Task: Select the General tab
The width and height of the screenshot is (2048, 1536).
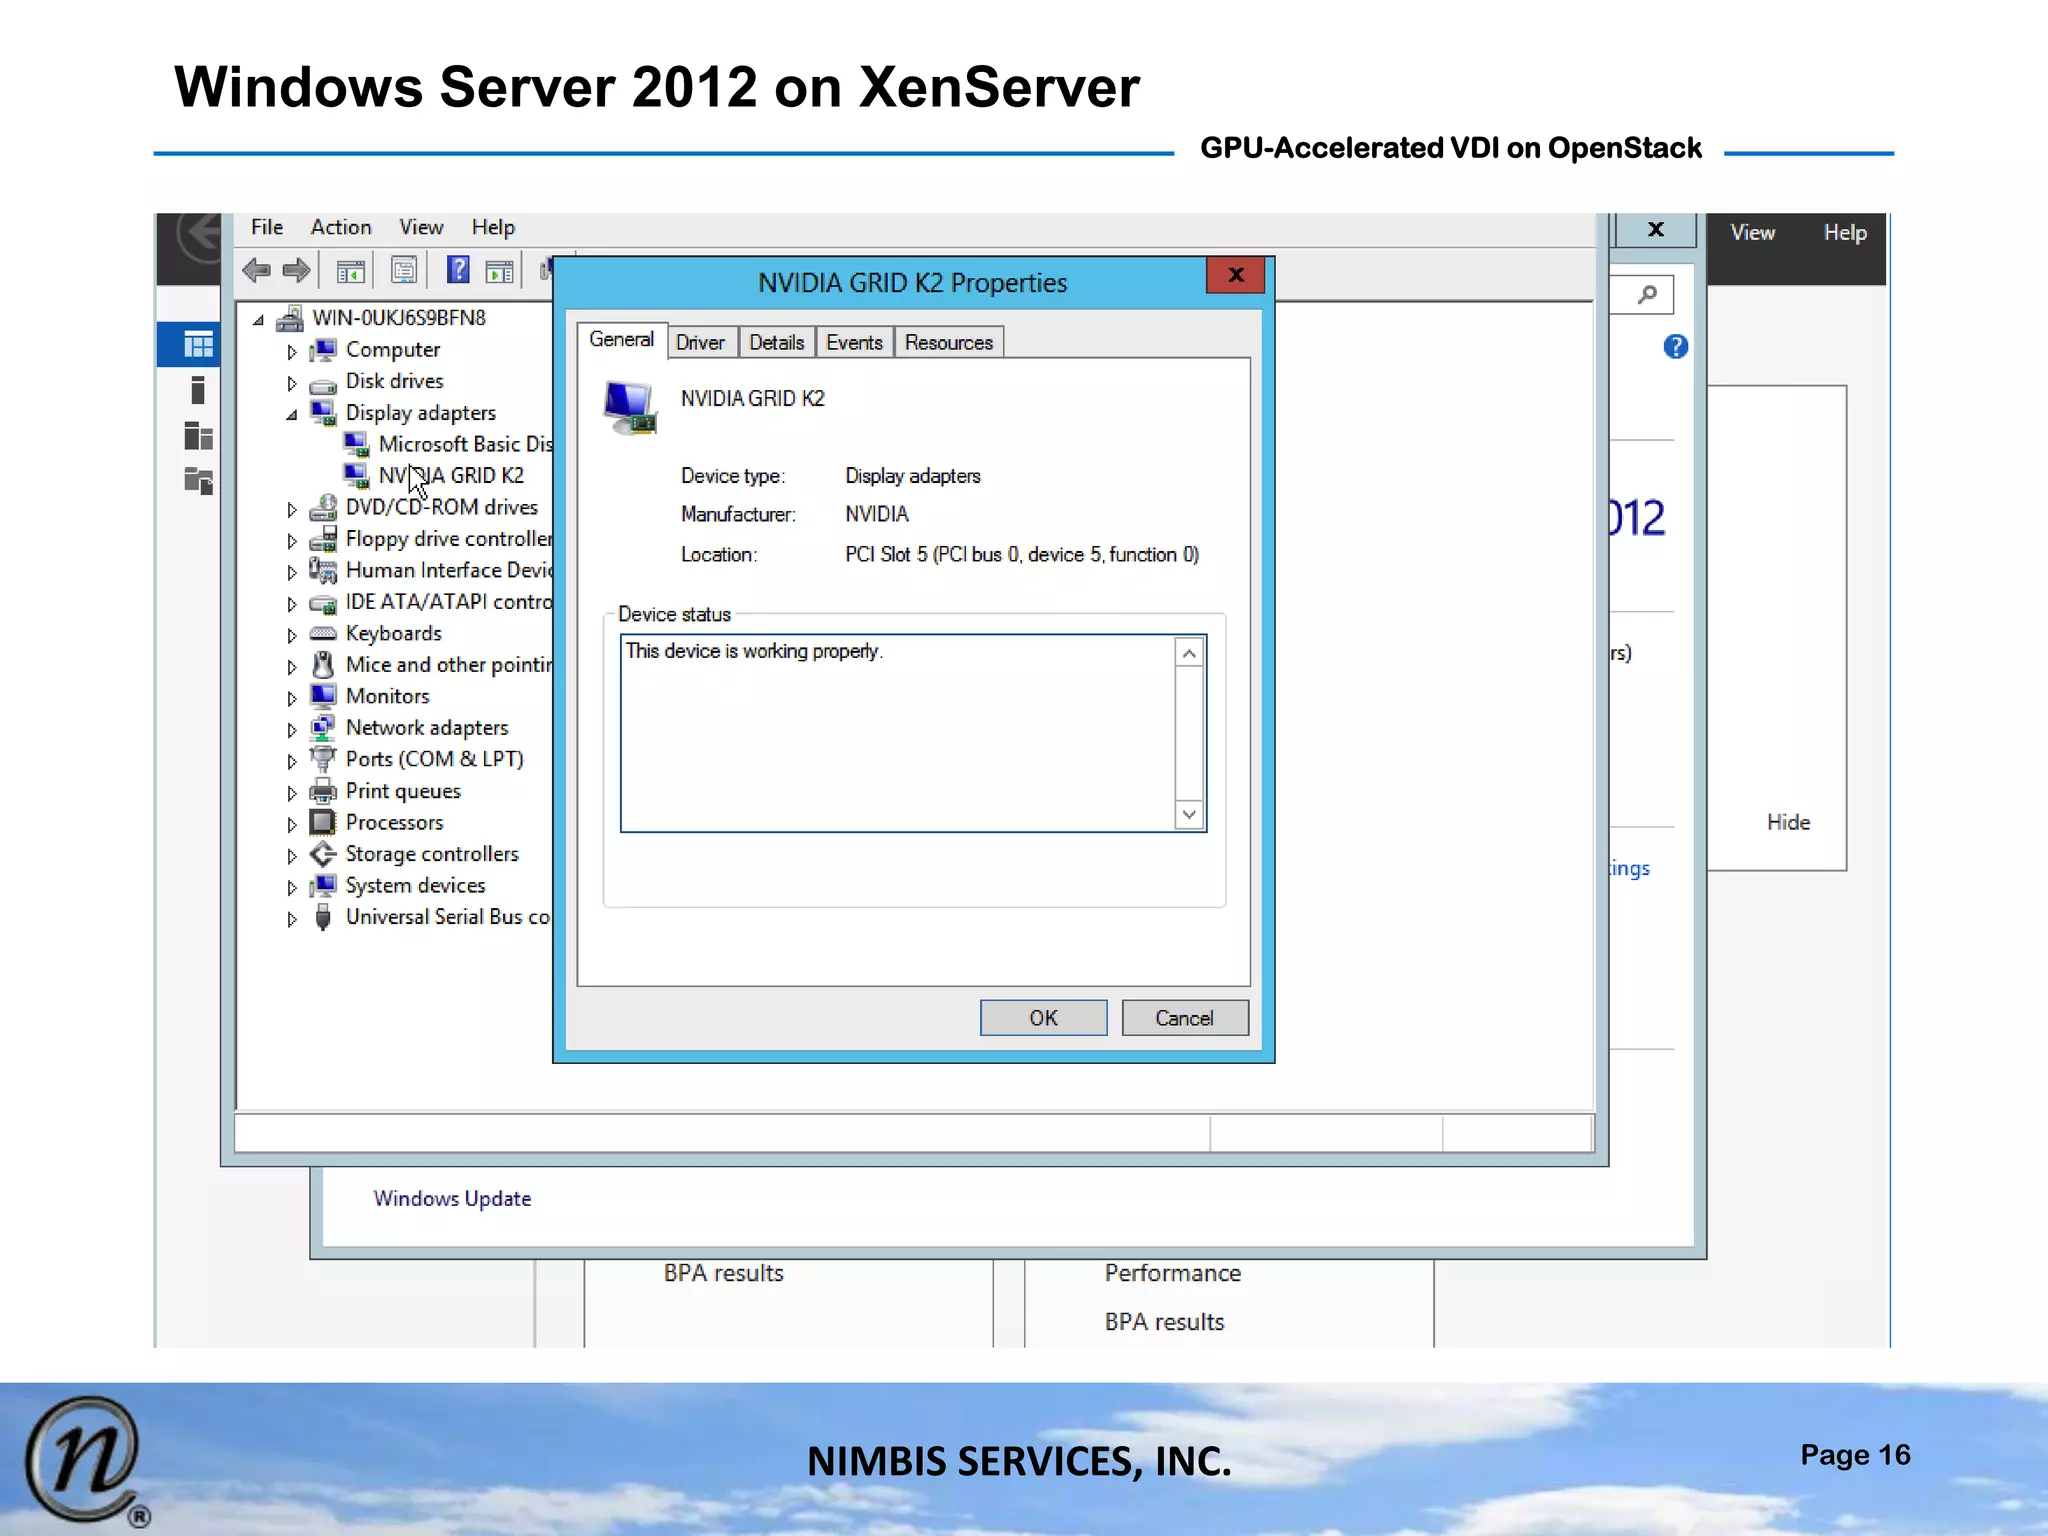Action: click(x=621, y=339)
